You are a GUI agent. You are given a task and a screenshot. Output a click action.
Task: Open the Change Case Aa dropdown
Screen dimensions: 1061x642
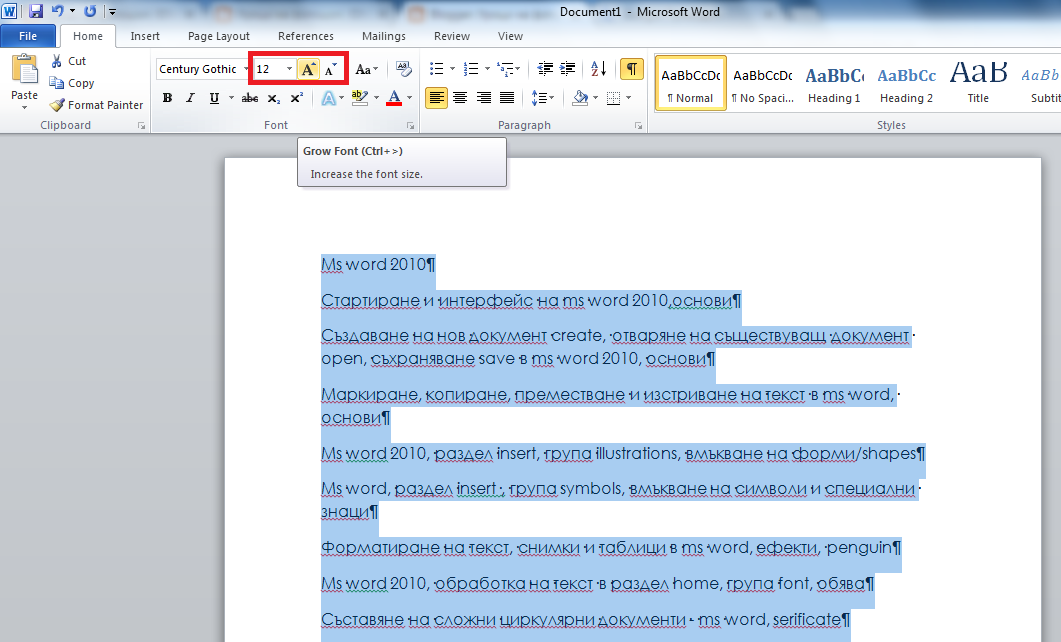pyautogui.click(x=367, y=69)
